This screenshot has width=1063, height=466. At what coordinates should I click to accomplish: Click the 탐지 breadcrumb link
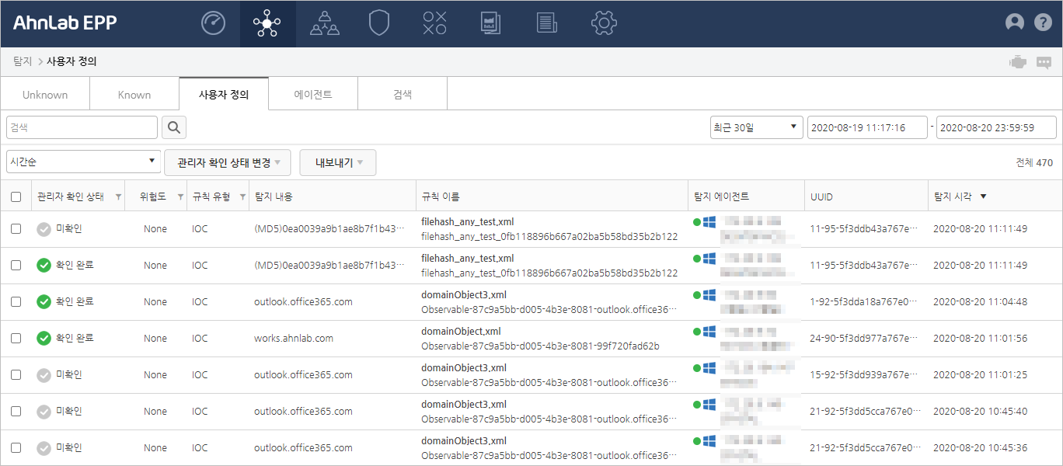coord(22,62)
